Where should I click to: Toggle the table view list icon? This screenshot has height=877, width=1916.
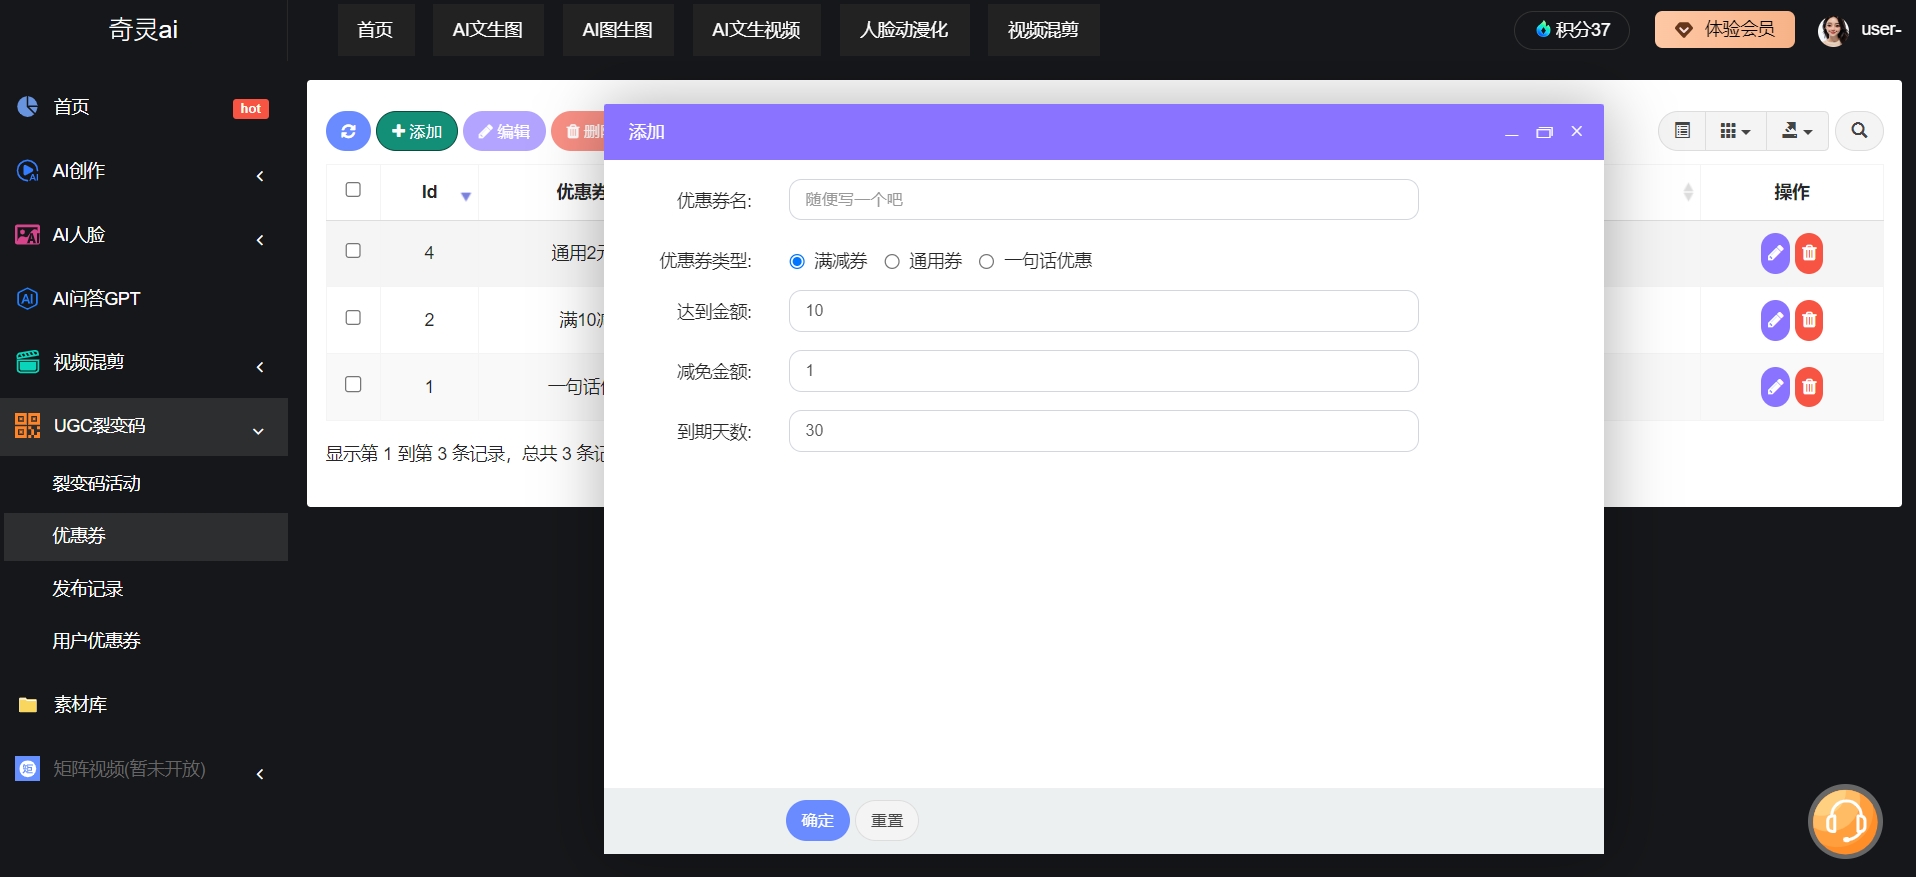coord(1682,130)
